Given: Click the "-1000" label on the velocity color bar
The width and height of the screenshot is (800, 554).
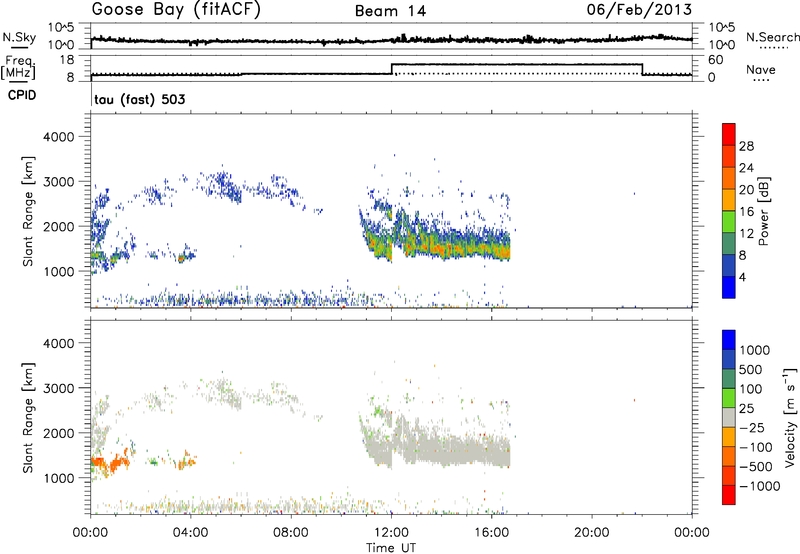Looking at the screenshot, I should [760, 486].
